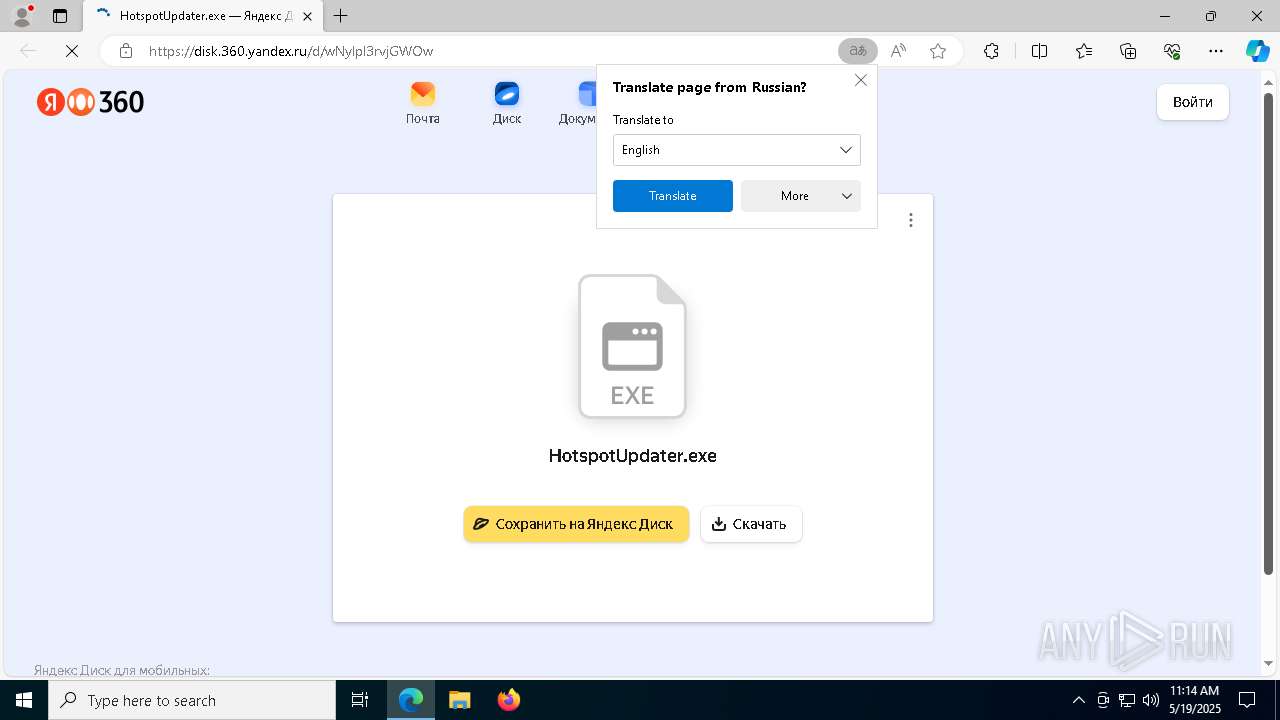1280x720 pixels.
Task: Click browser Back arrow
Action: (x=28, y=51)
